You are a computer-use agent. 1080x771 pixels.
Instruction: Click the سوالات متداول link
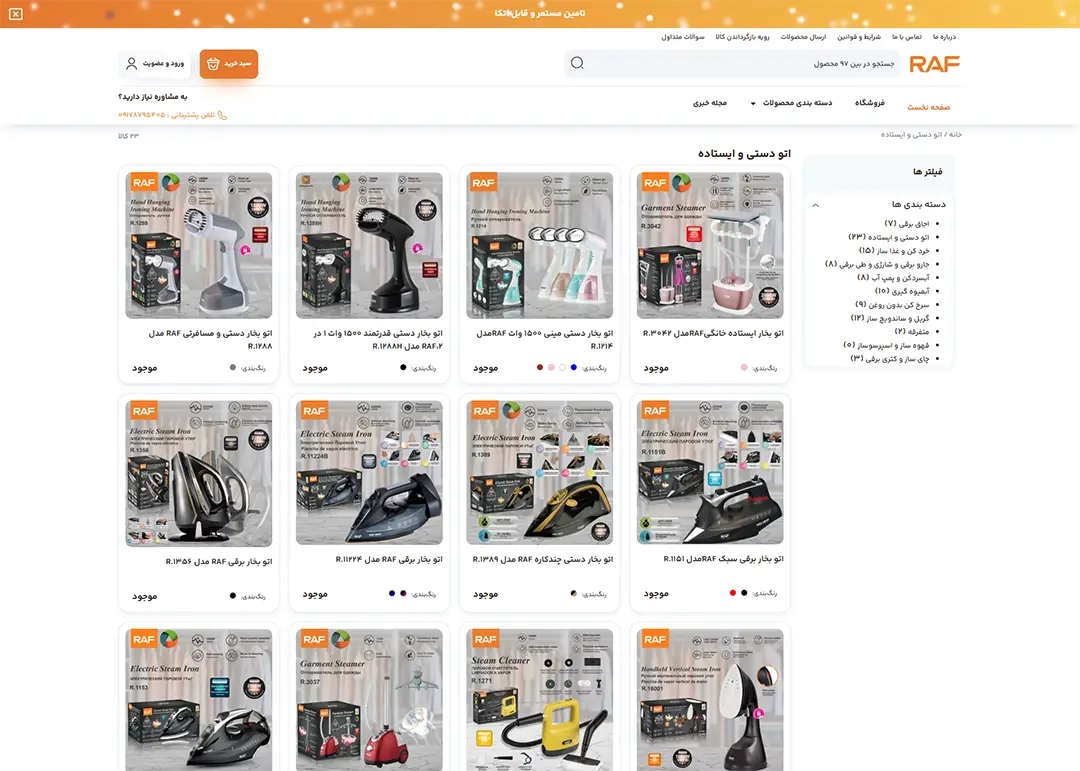[x=683, y=37]
